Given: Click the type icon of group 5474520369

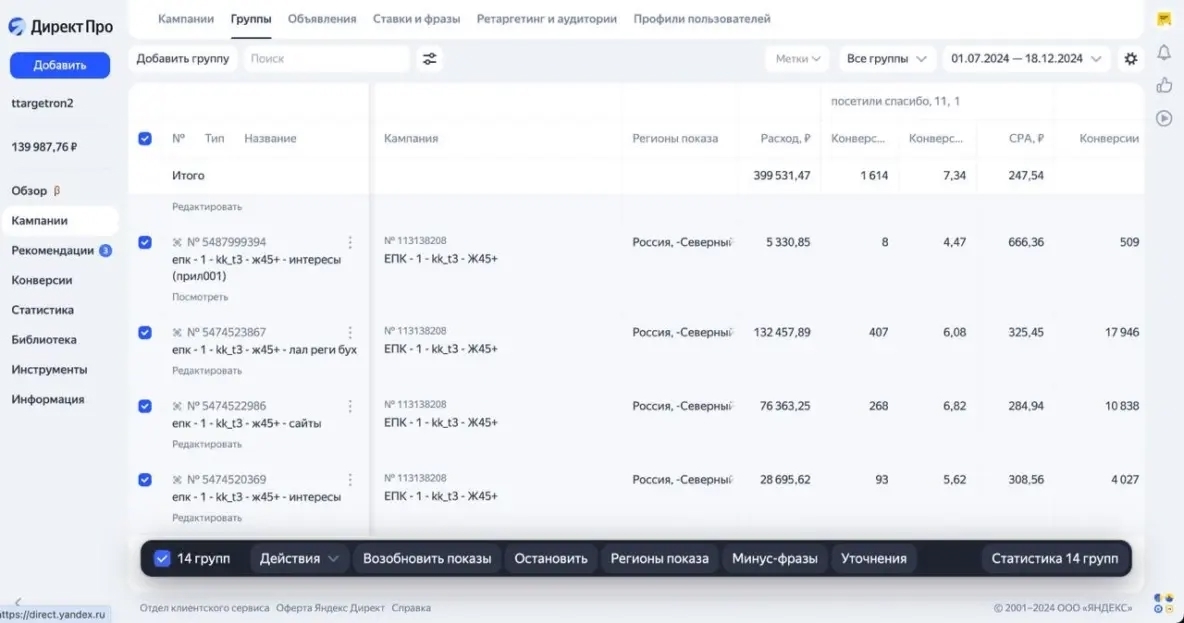Looking at the screenshot, I should coord(177,480).
